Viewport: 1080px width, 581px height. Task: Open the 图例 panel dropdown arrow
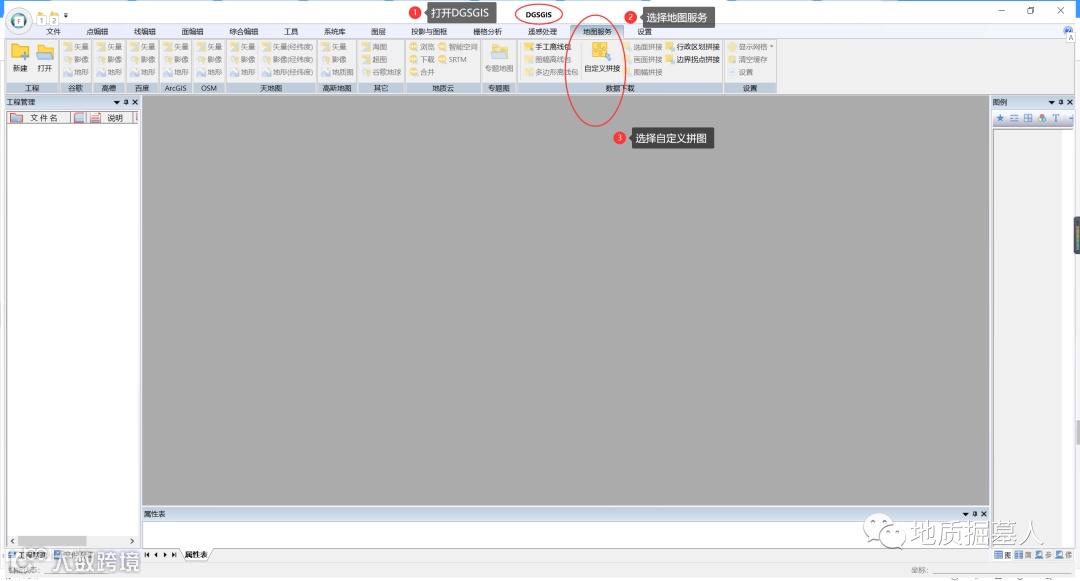(x=1051, y=102)
